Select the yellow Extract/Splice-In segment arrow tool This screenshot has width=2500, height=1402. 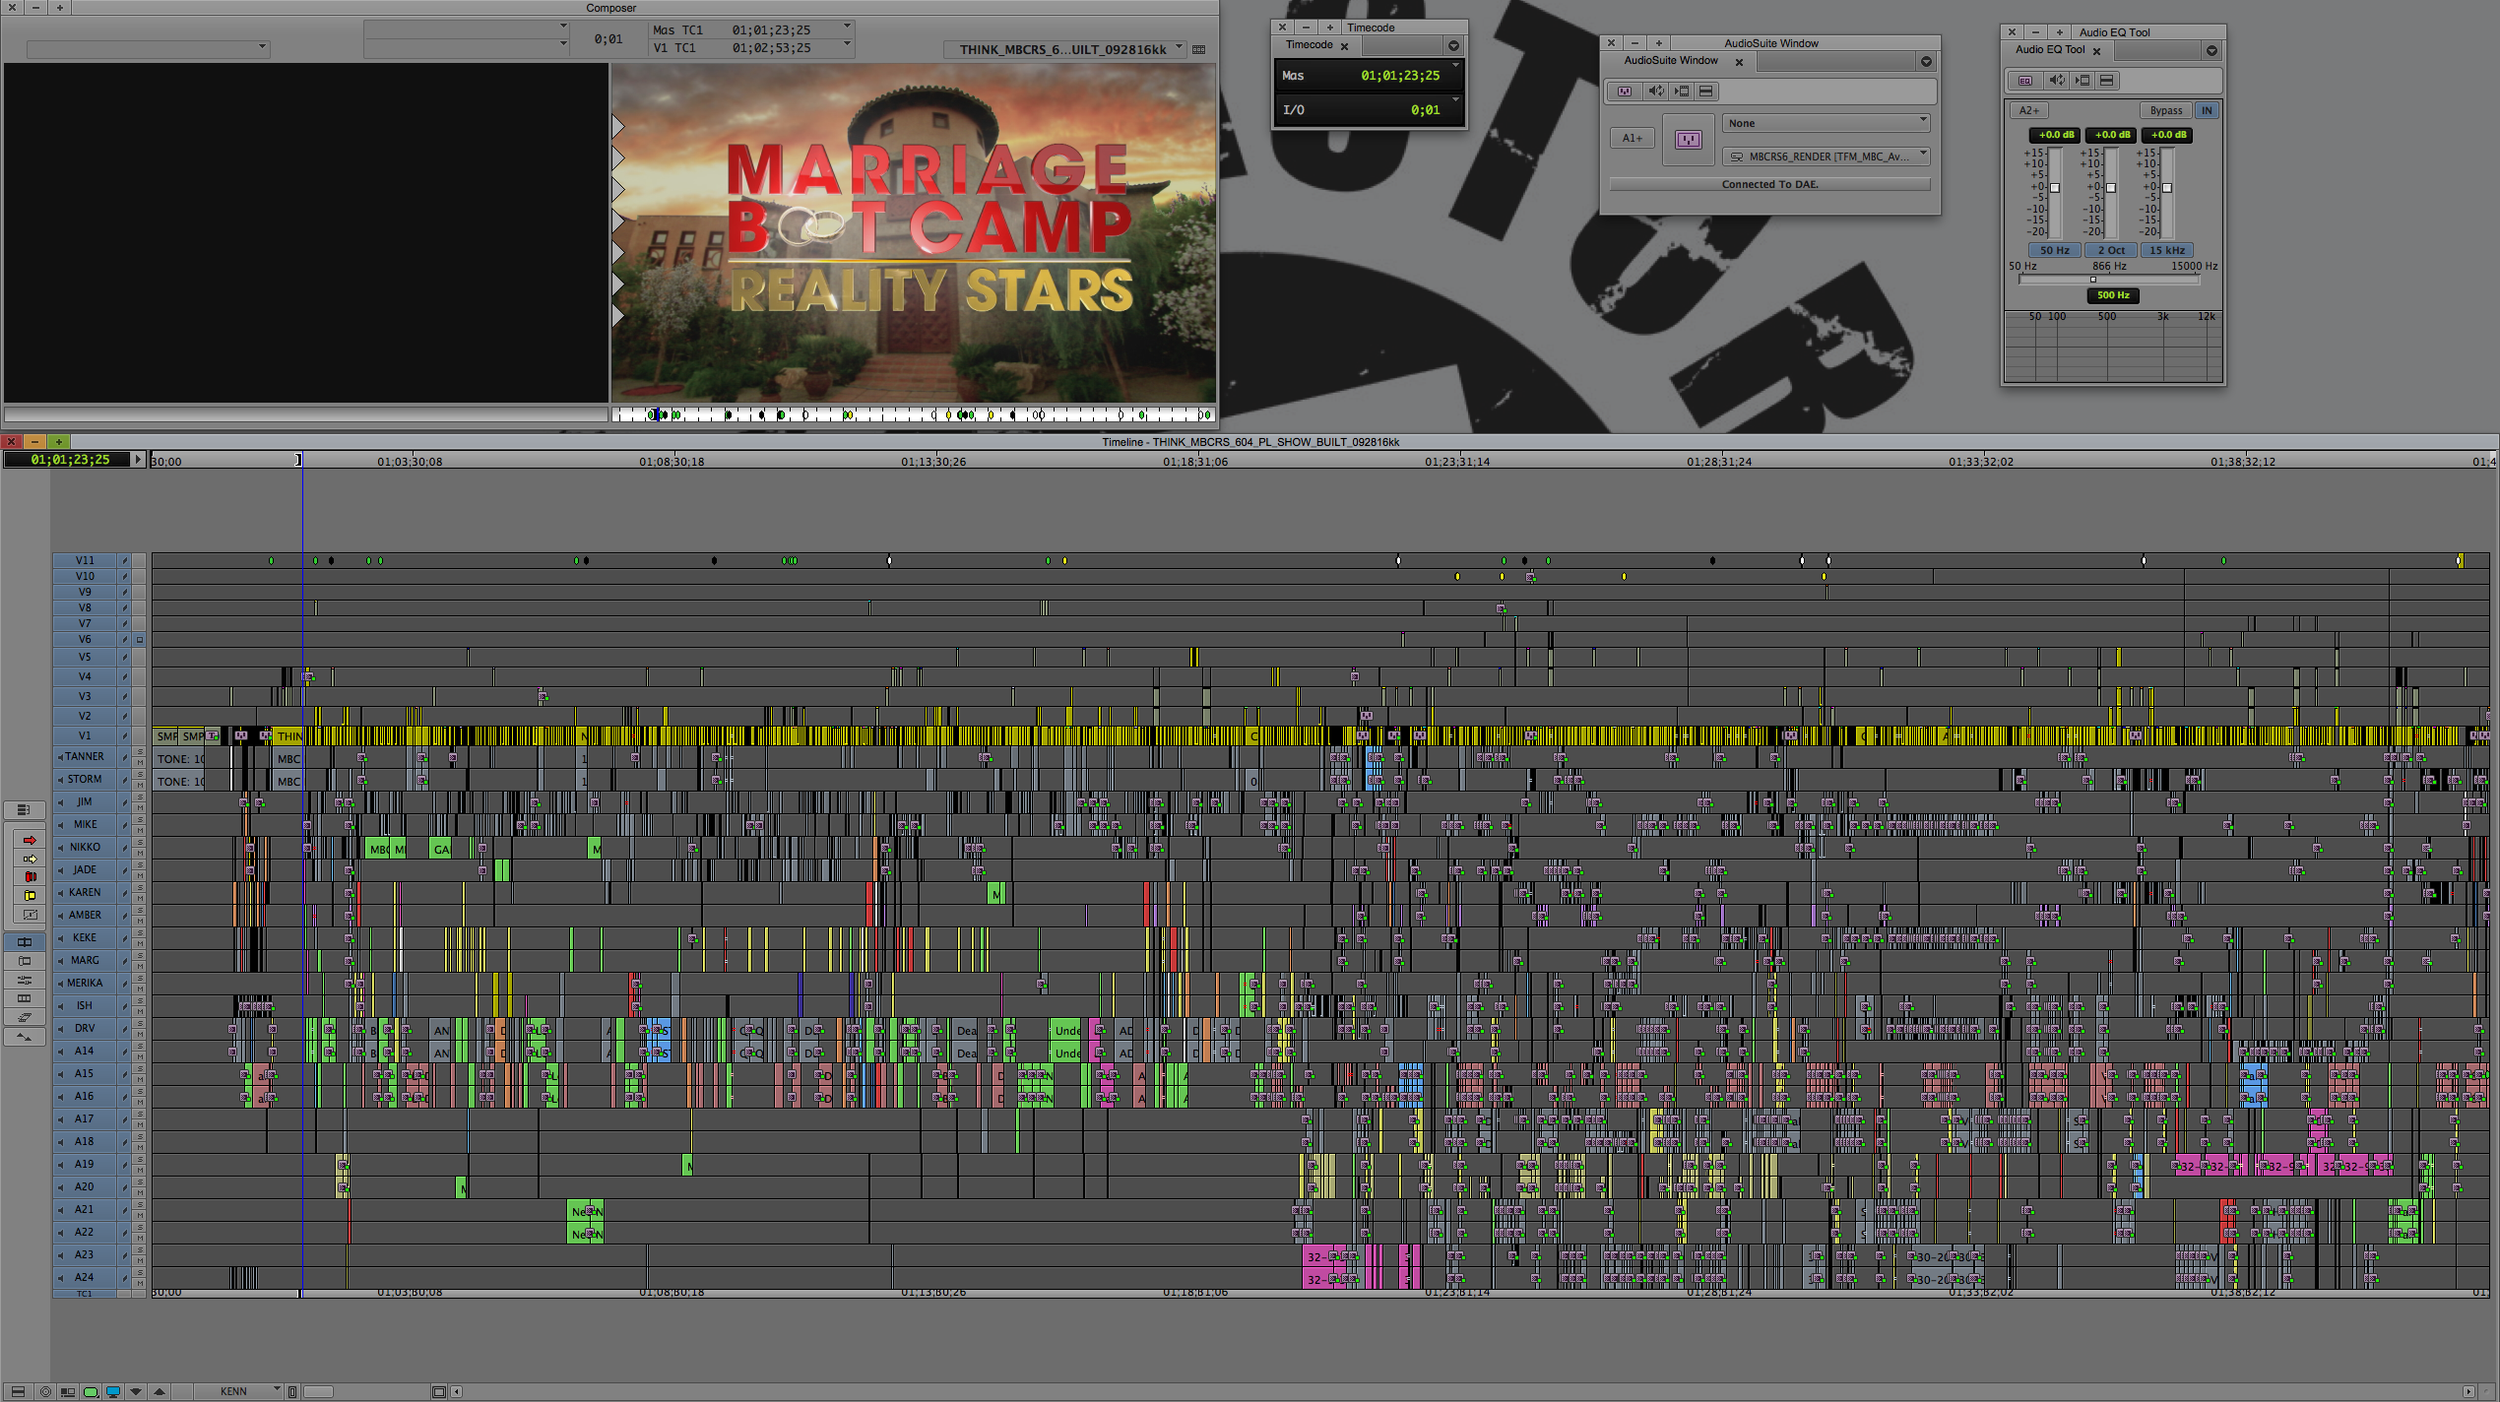click(29, 859)
